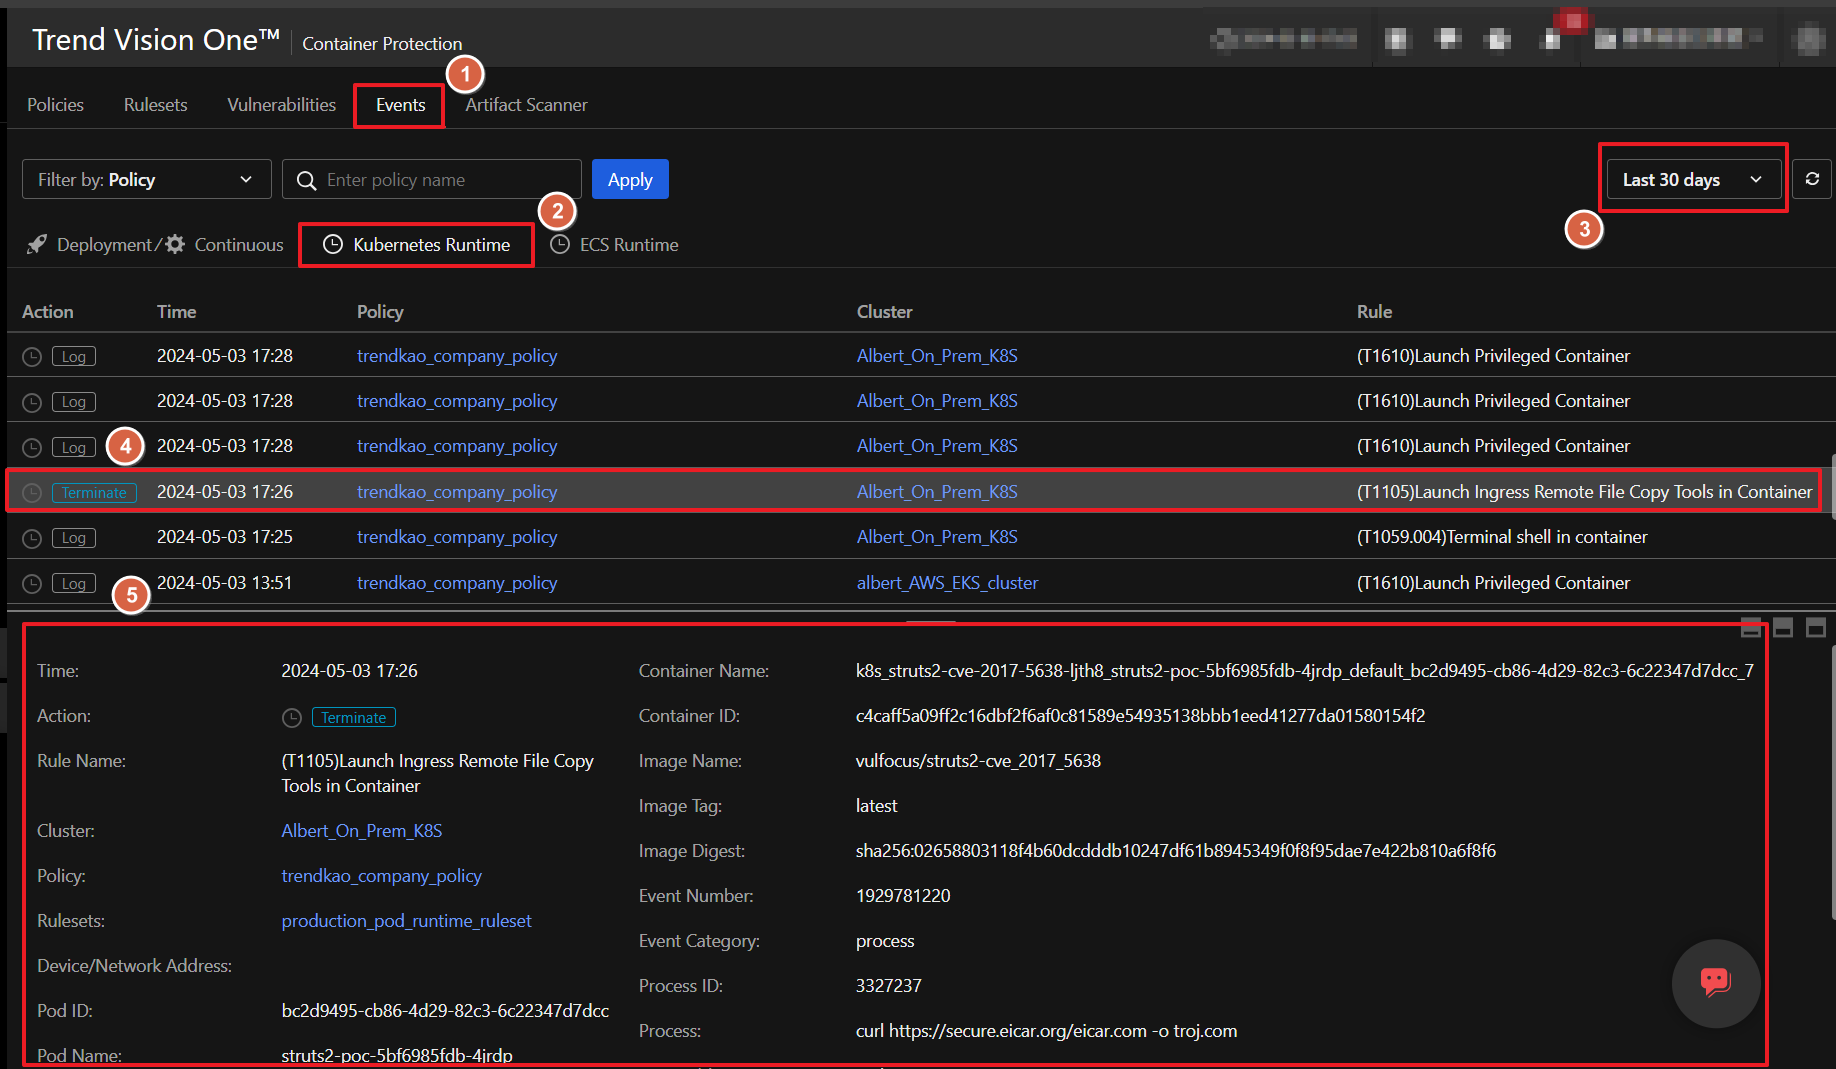Click the rocket icon beside Deployment
The image size is (1836, 1069).
(37, 245)
